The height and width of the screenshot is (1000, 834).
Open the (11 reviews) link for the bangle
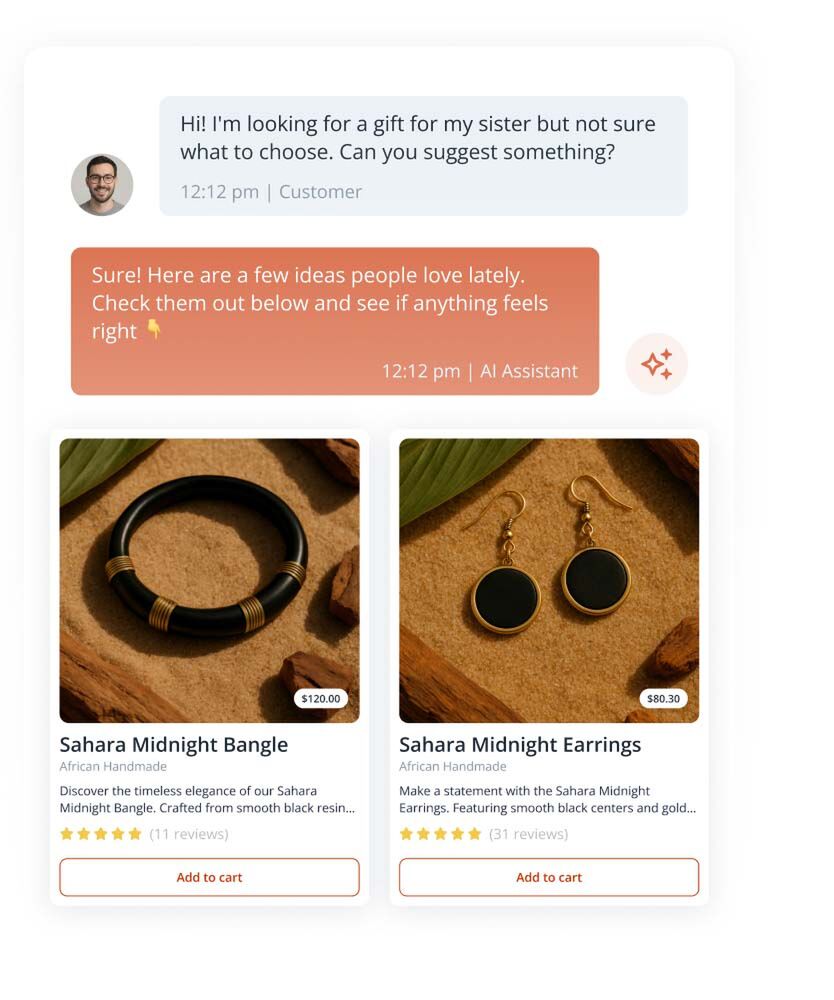189,832
